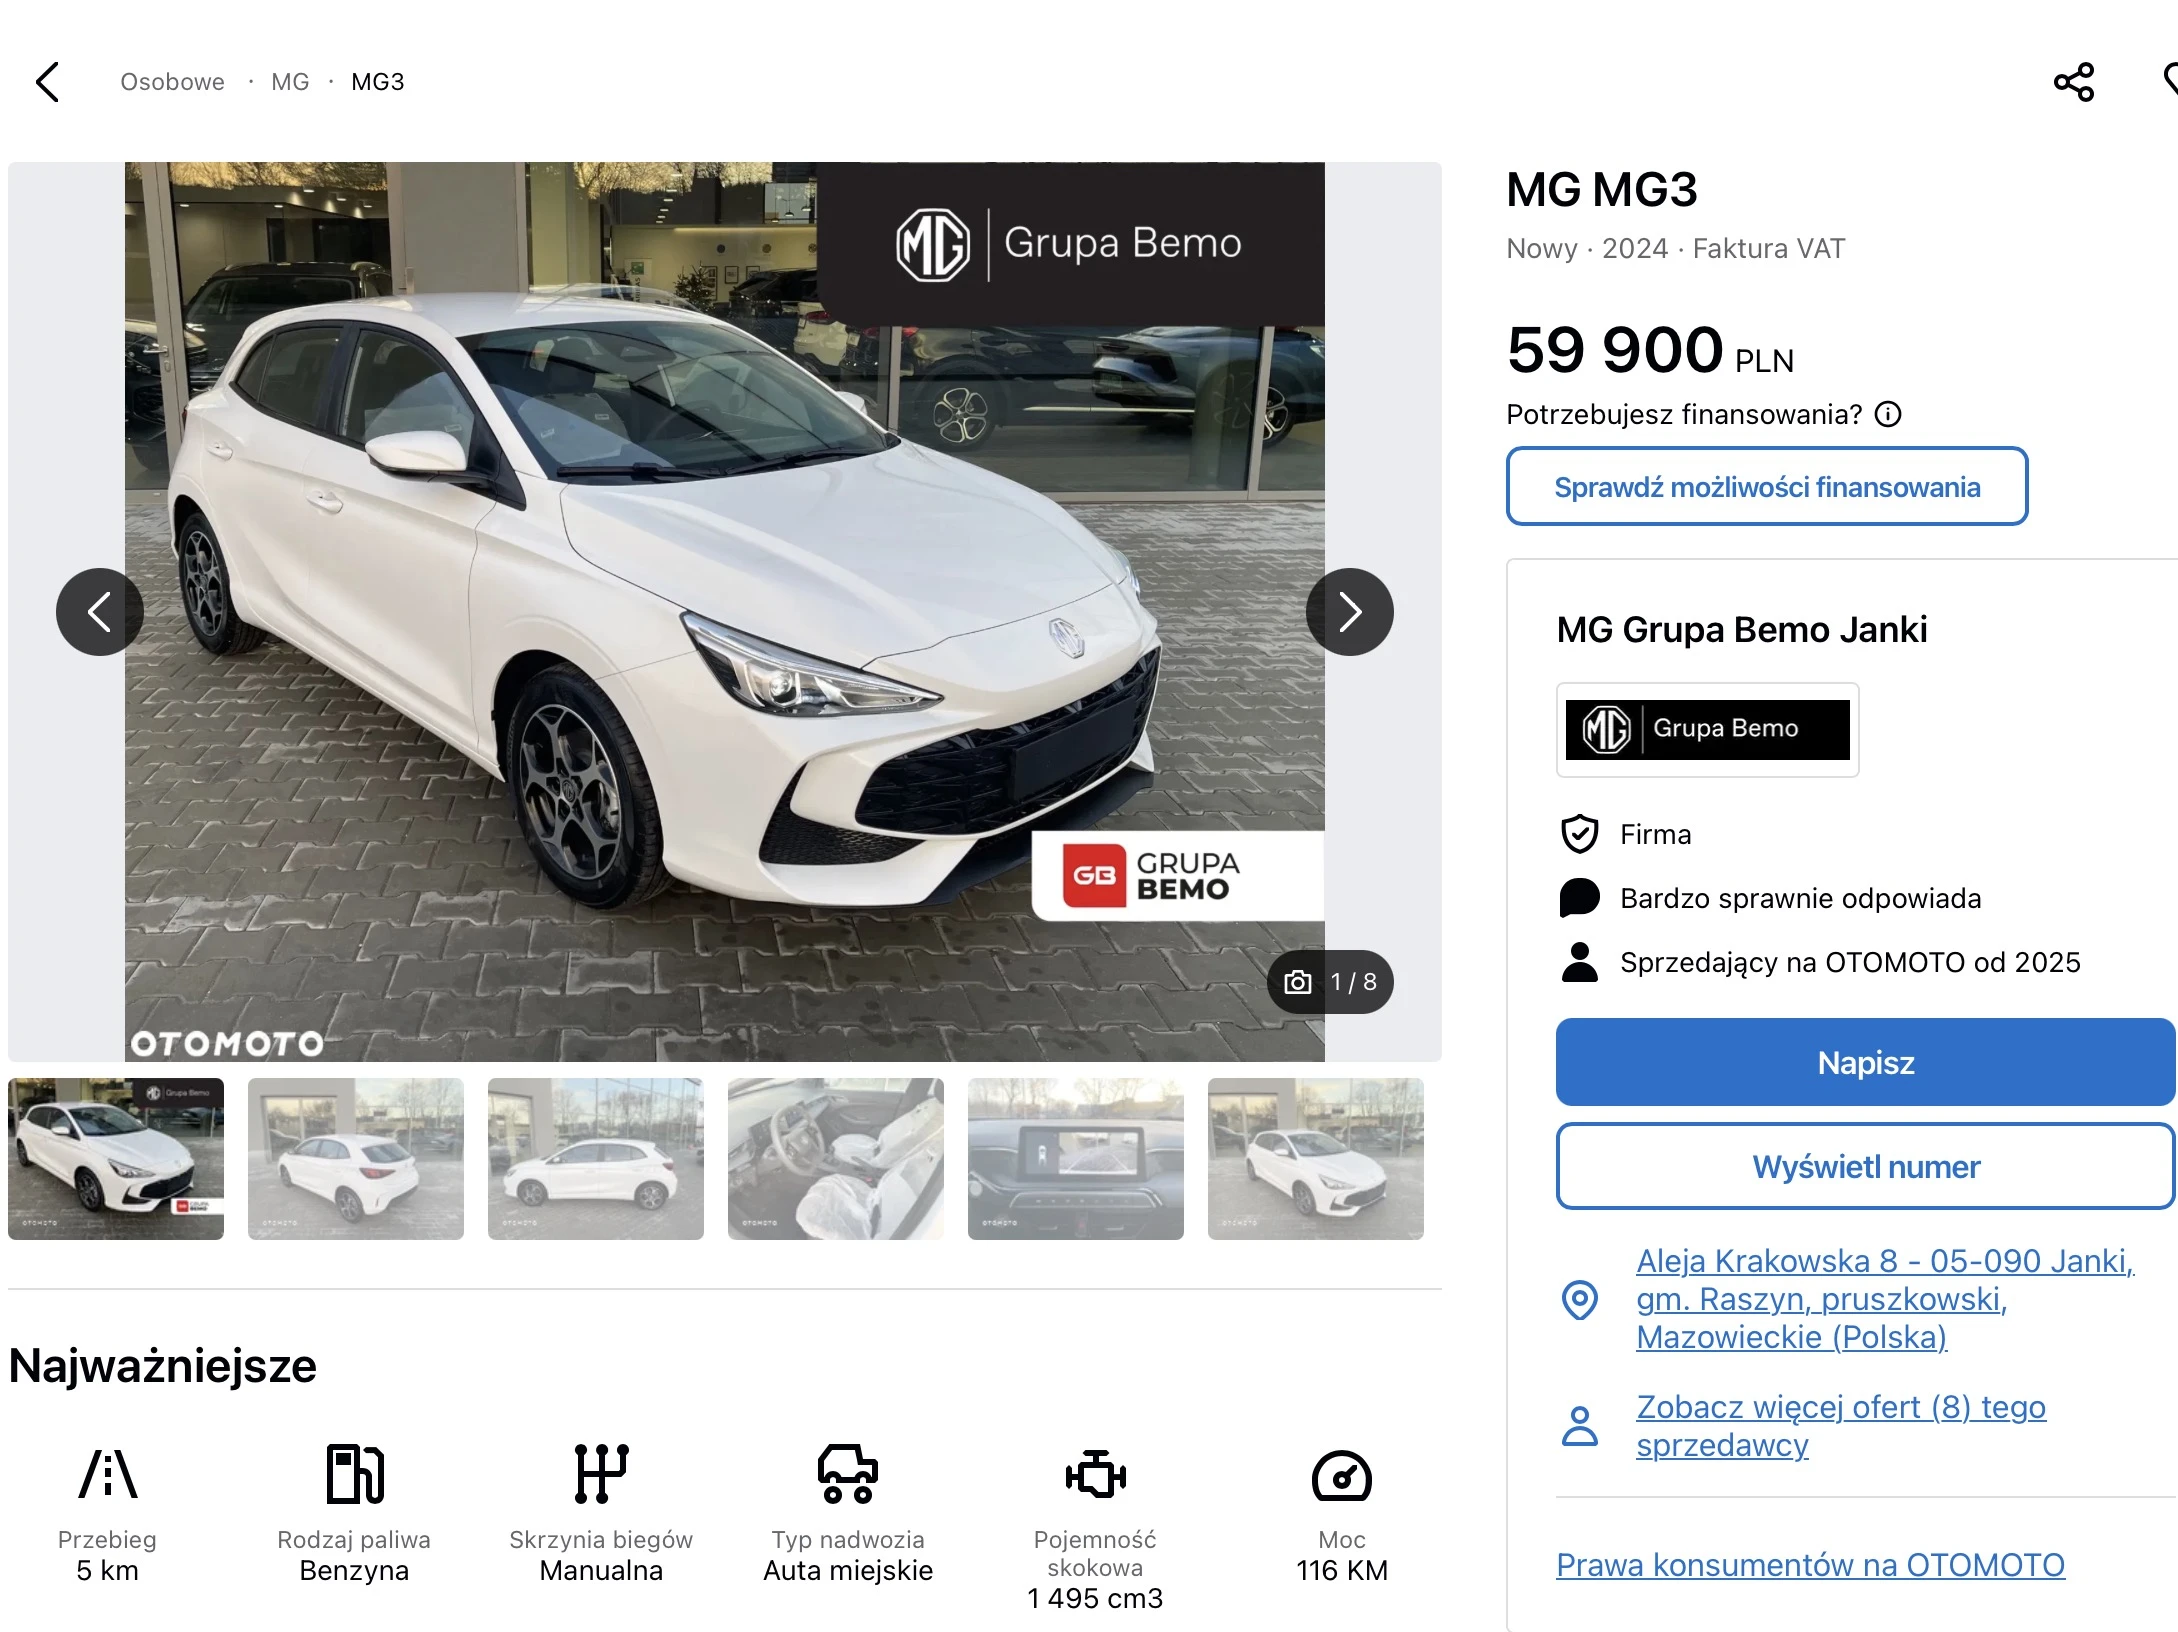Select the interior seats thumbnail
The height and width of the screenshot is (1632, 2178).
point(835,1159)
